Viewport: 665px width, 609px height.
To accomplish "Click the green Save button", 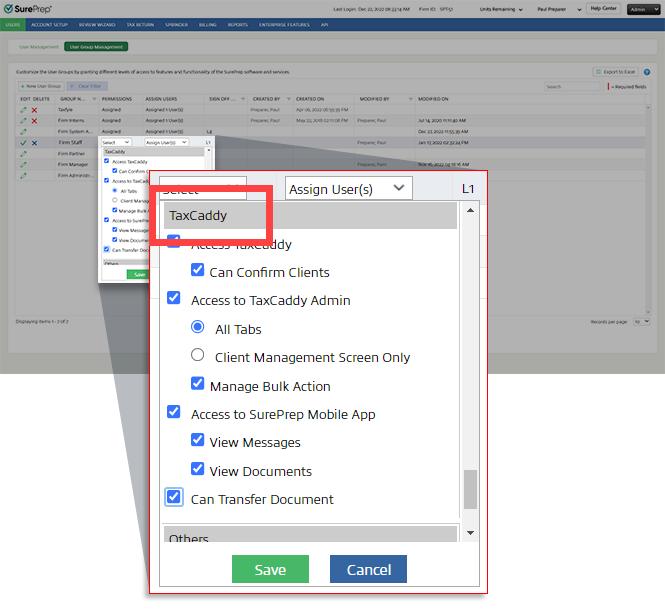I will pyautogui.click(x=270, y=569).
